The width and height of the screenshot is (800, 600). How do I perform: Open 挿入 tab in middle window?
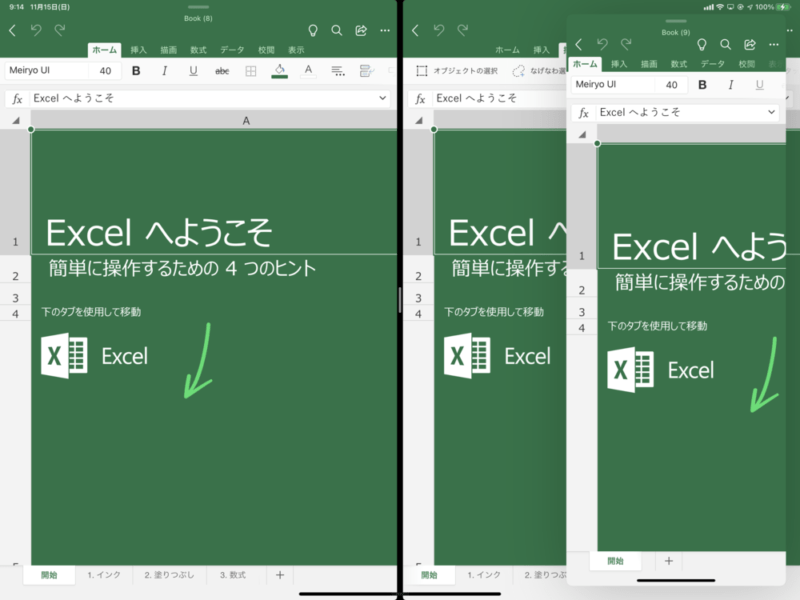click(541, 50)
